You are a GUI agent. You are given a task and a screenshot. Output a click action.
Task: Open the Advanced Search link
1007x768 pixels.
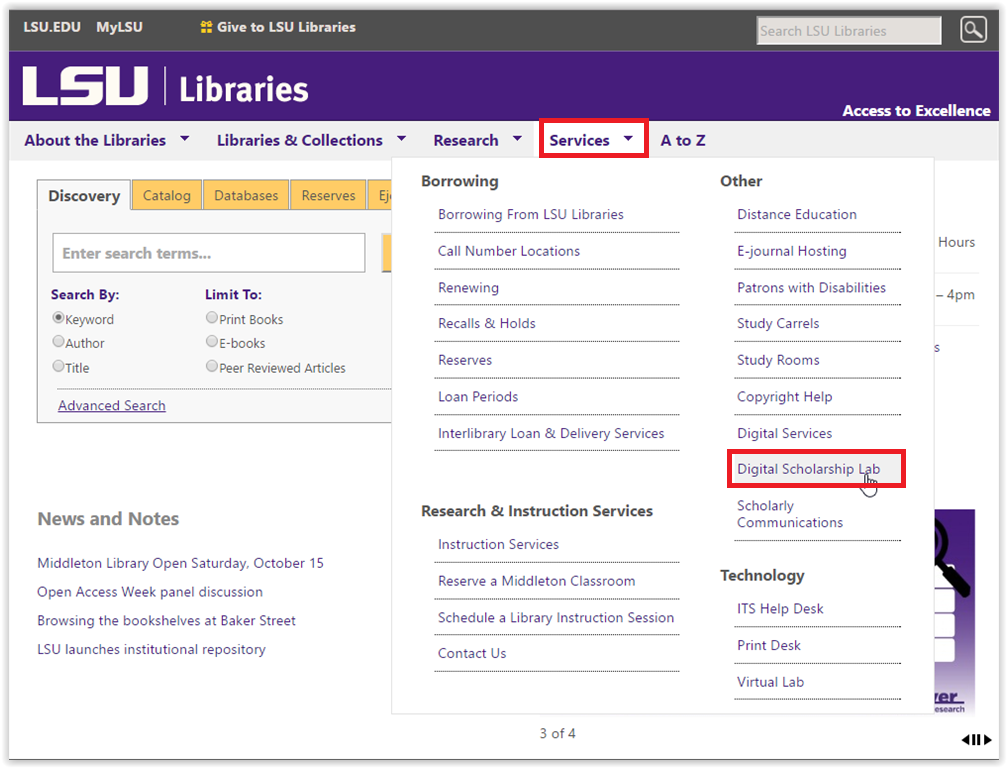112,405
